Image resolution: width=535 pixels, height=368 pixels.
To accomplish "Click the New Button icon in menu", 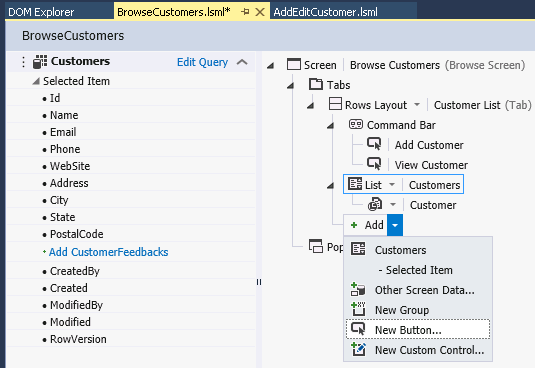I will 358,329.
